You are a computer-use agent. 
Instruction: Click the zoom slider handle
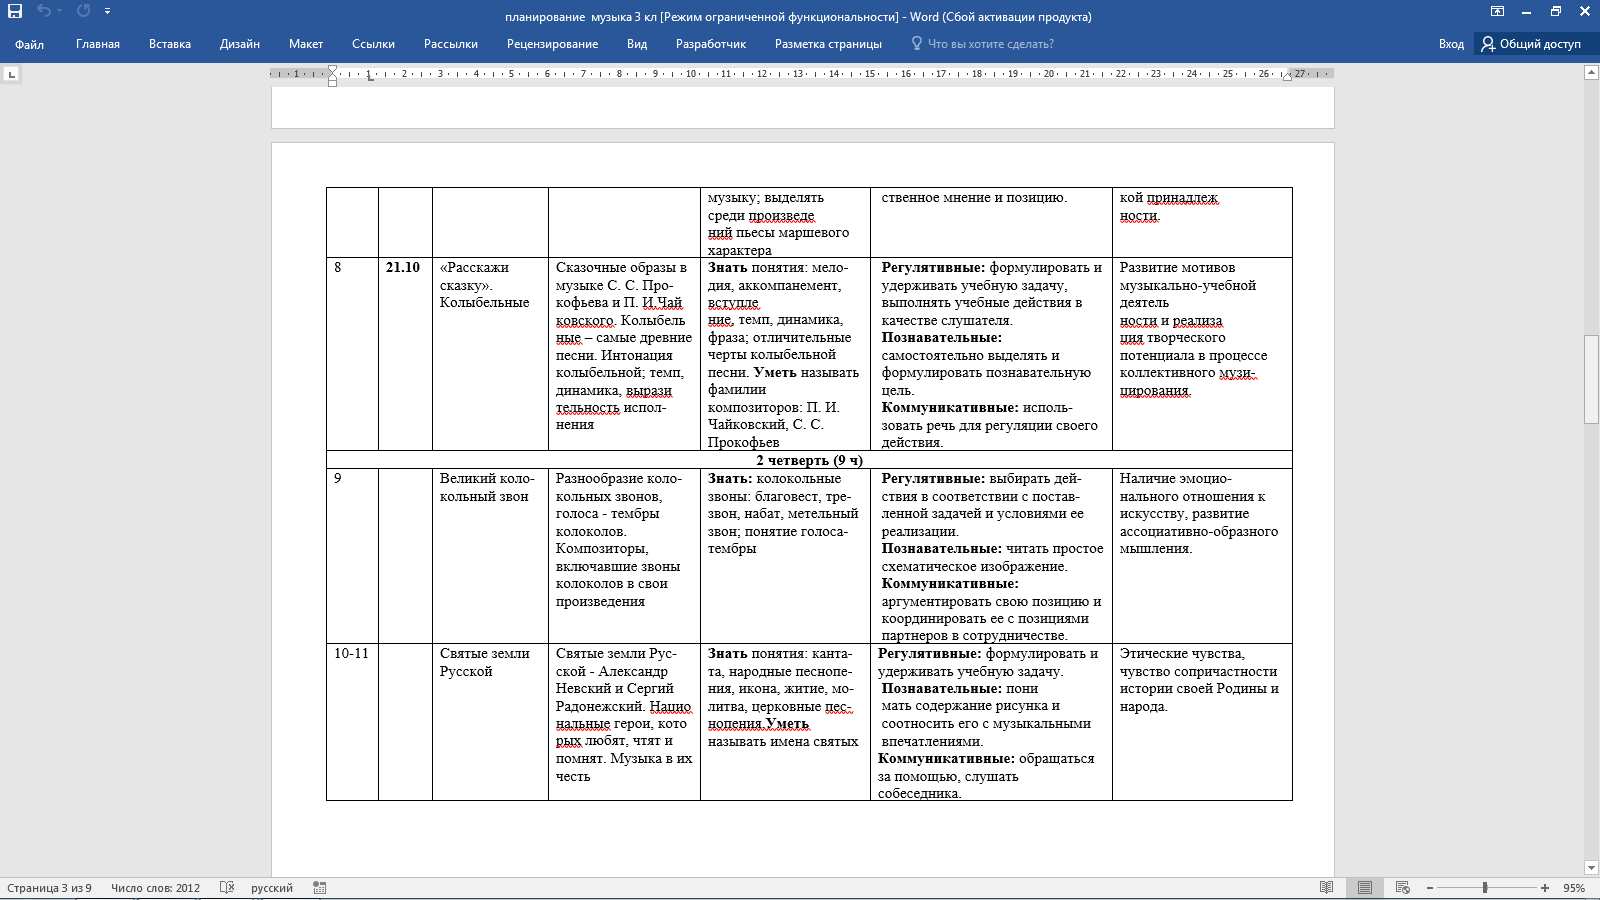coord(1485,887)
